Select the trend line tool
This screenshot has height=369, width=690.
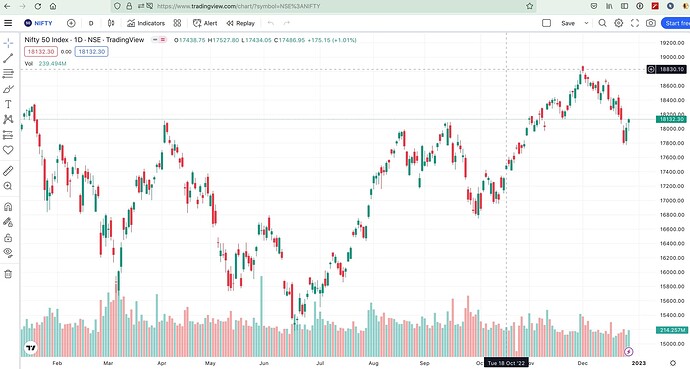[8, 58]
